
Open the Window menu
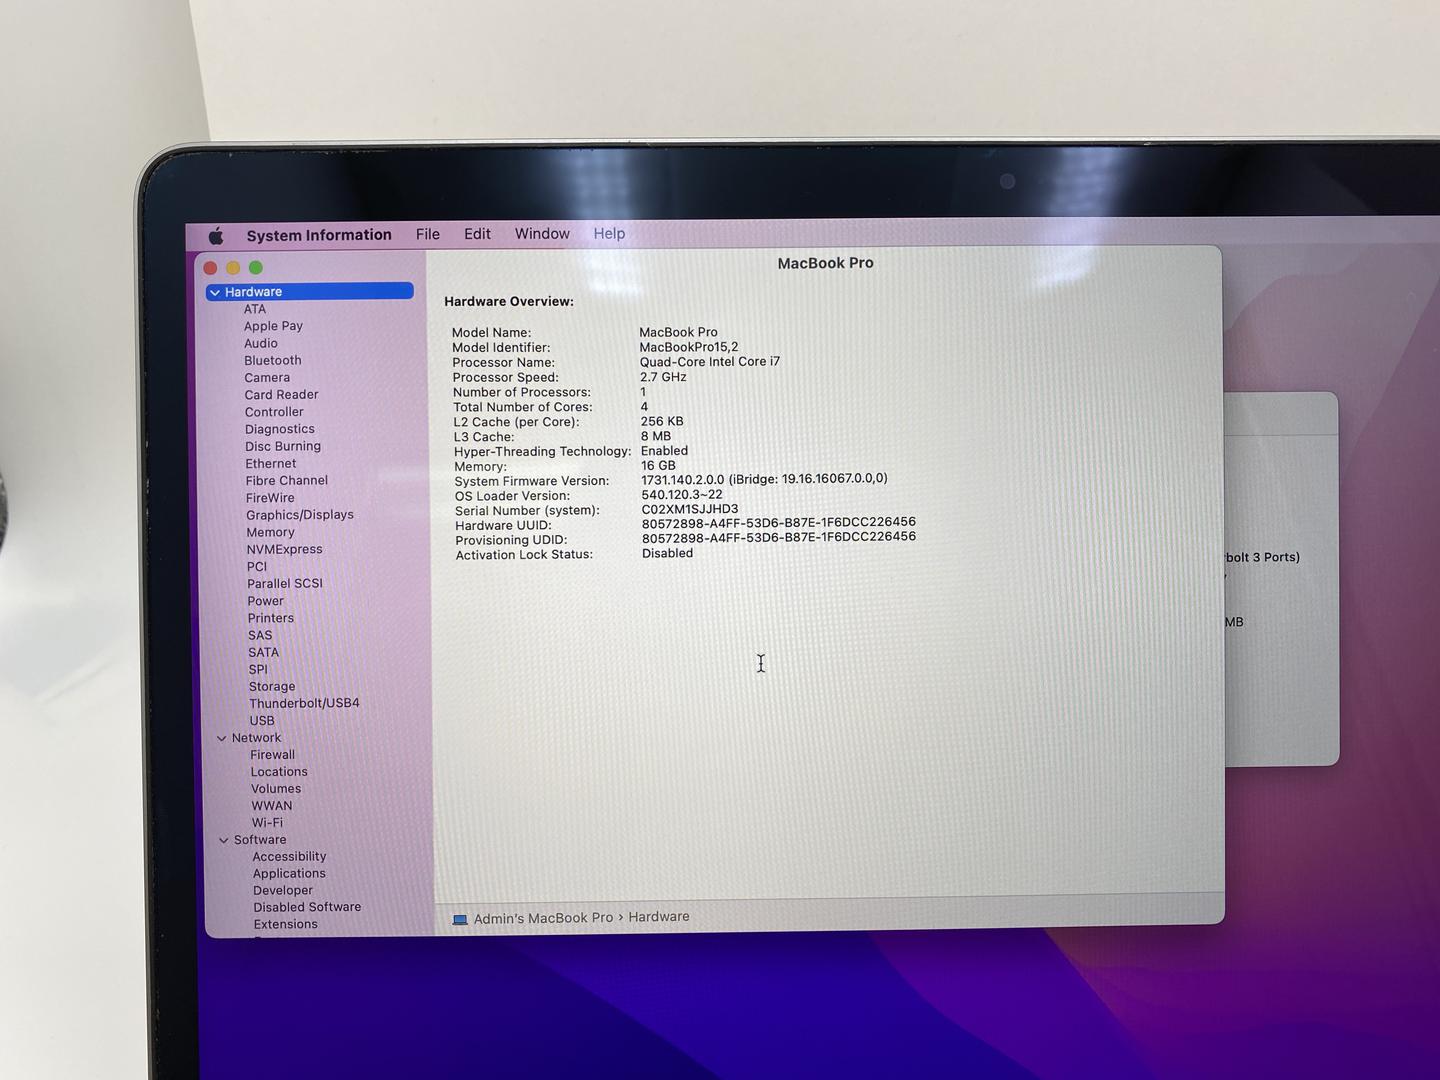[542, 234]
